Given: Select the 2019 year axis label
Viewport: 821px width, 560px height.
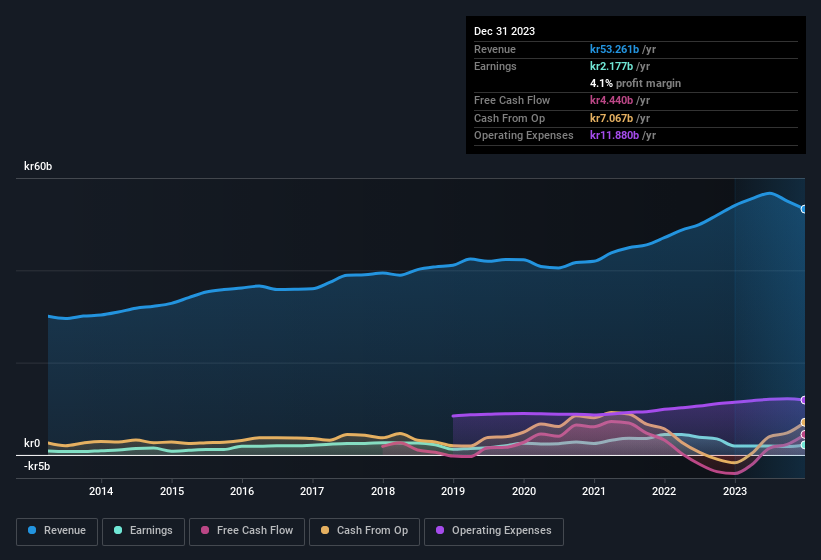Looking at the screenshot, I should pyautogui.click(x=453, y=491).
